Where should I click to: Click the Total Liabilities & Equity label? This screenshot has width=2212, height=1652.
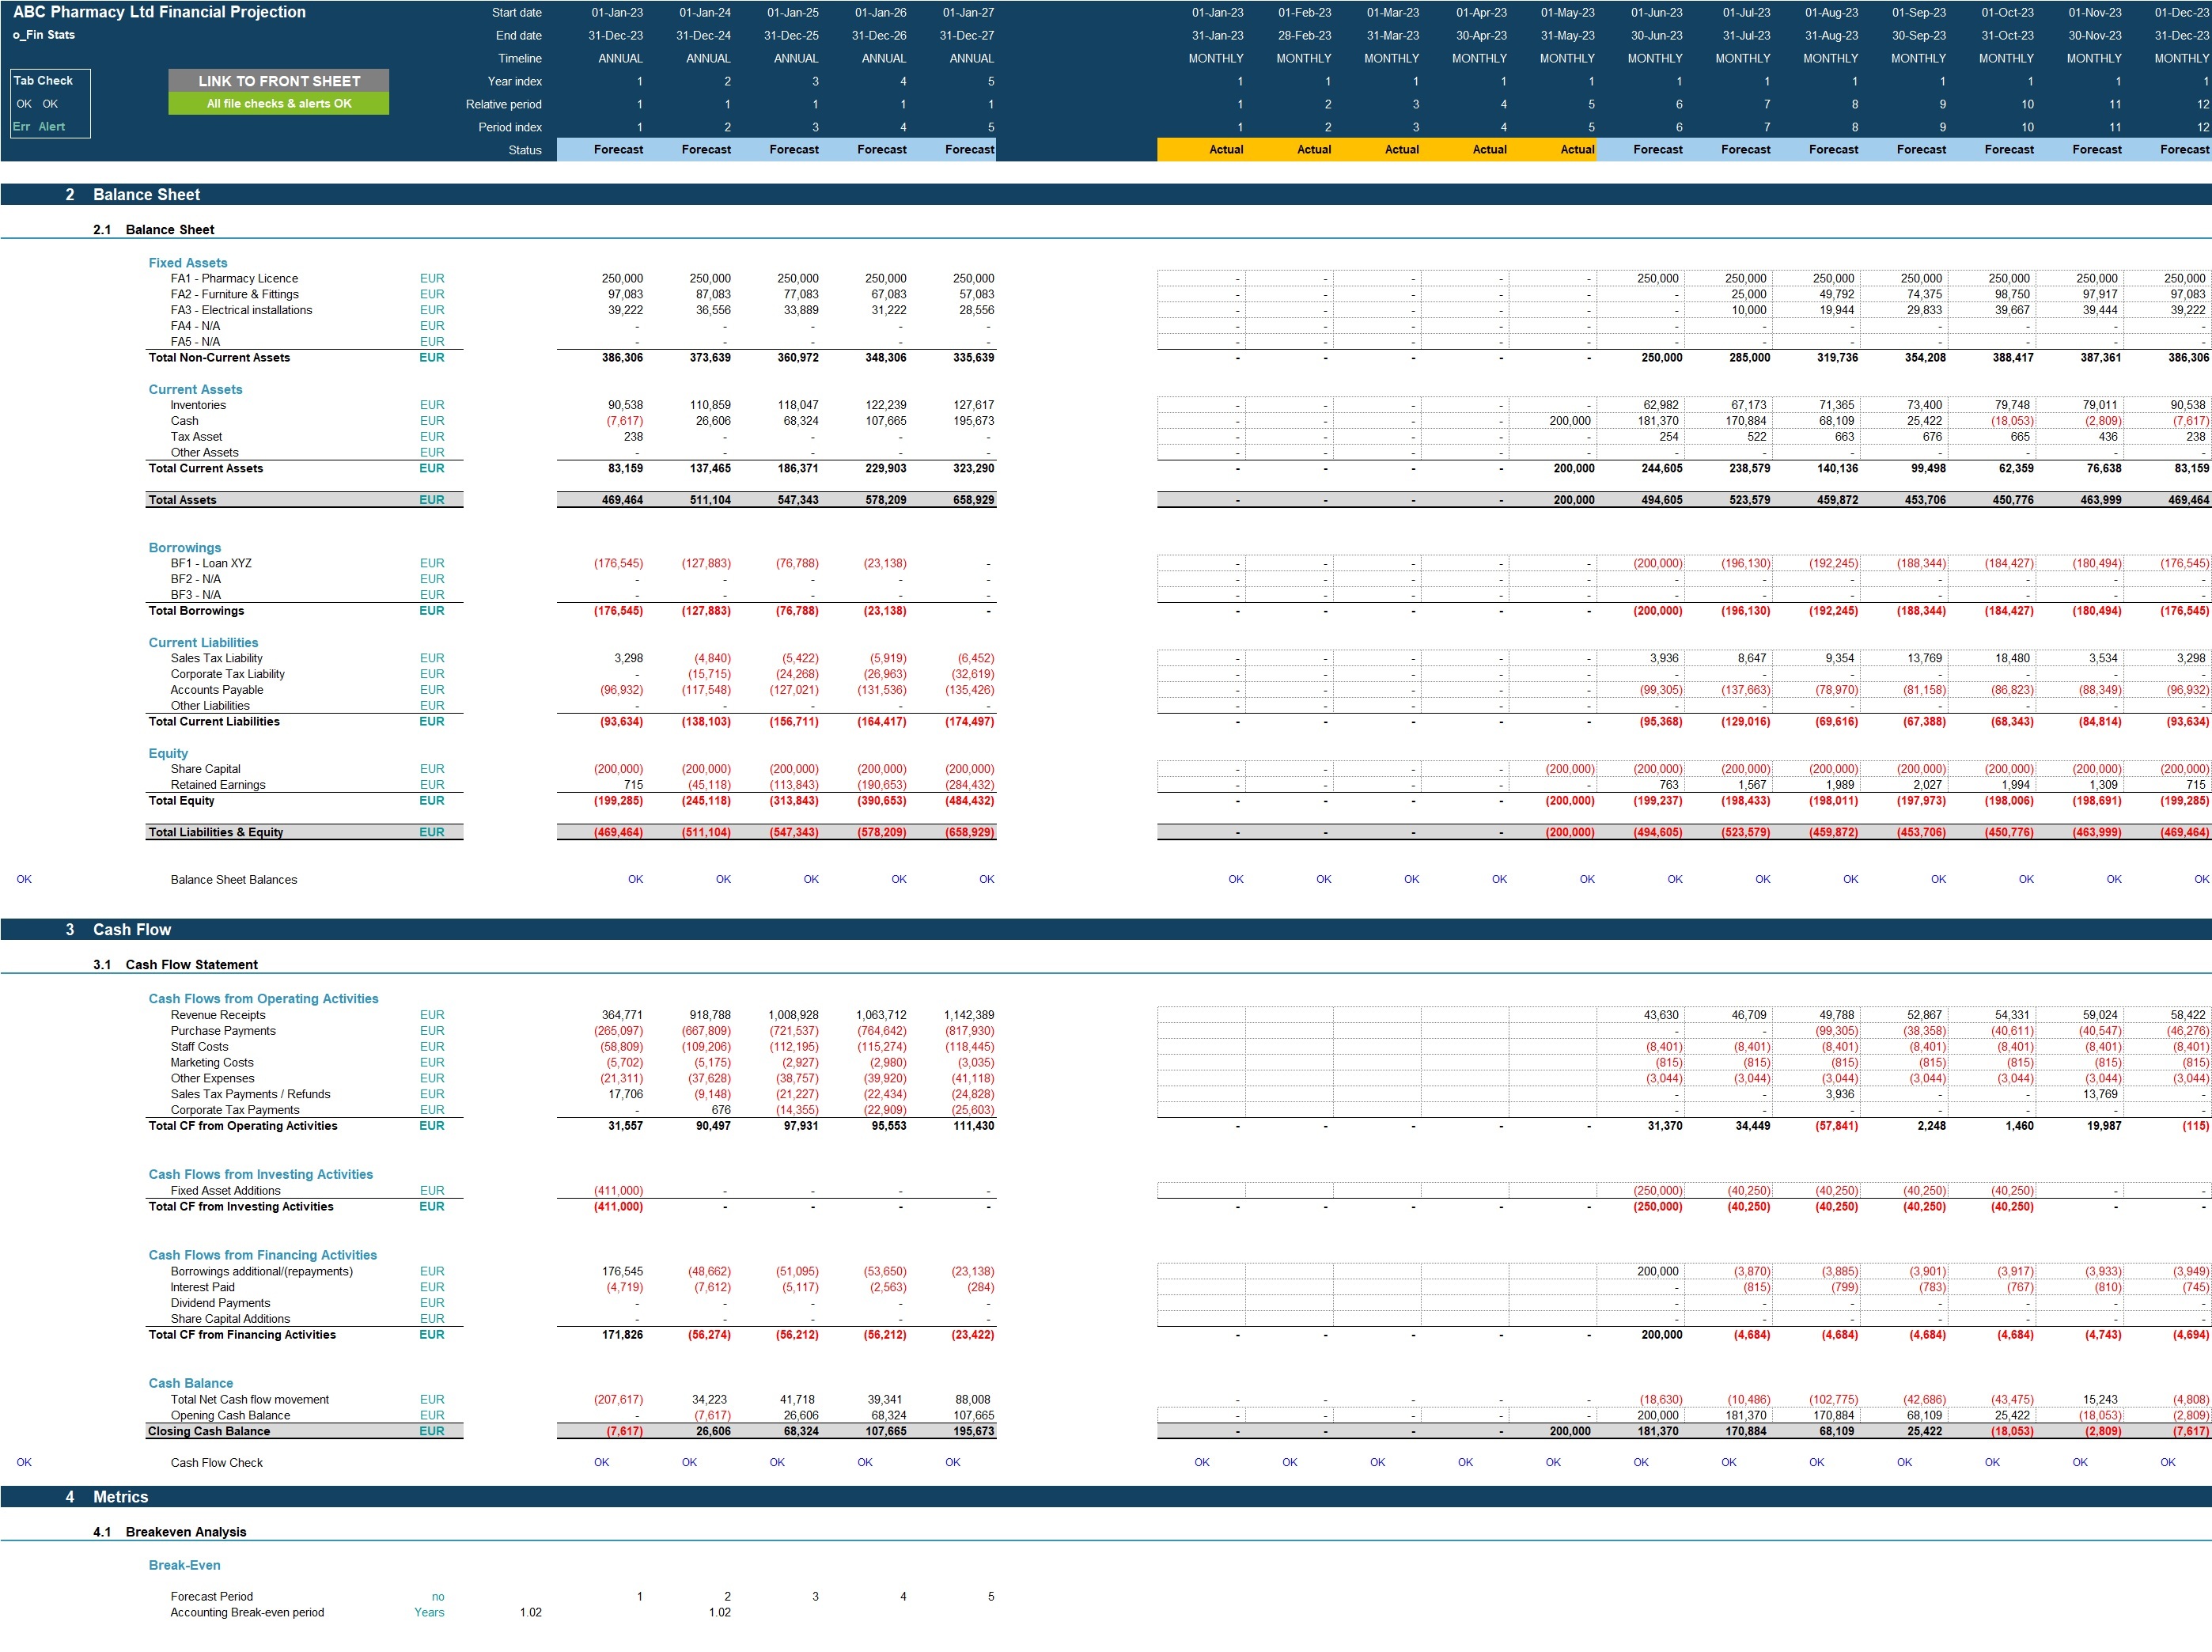[x=216, y=833]
